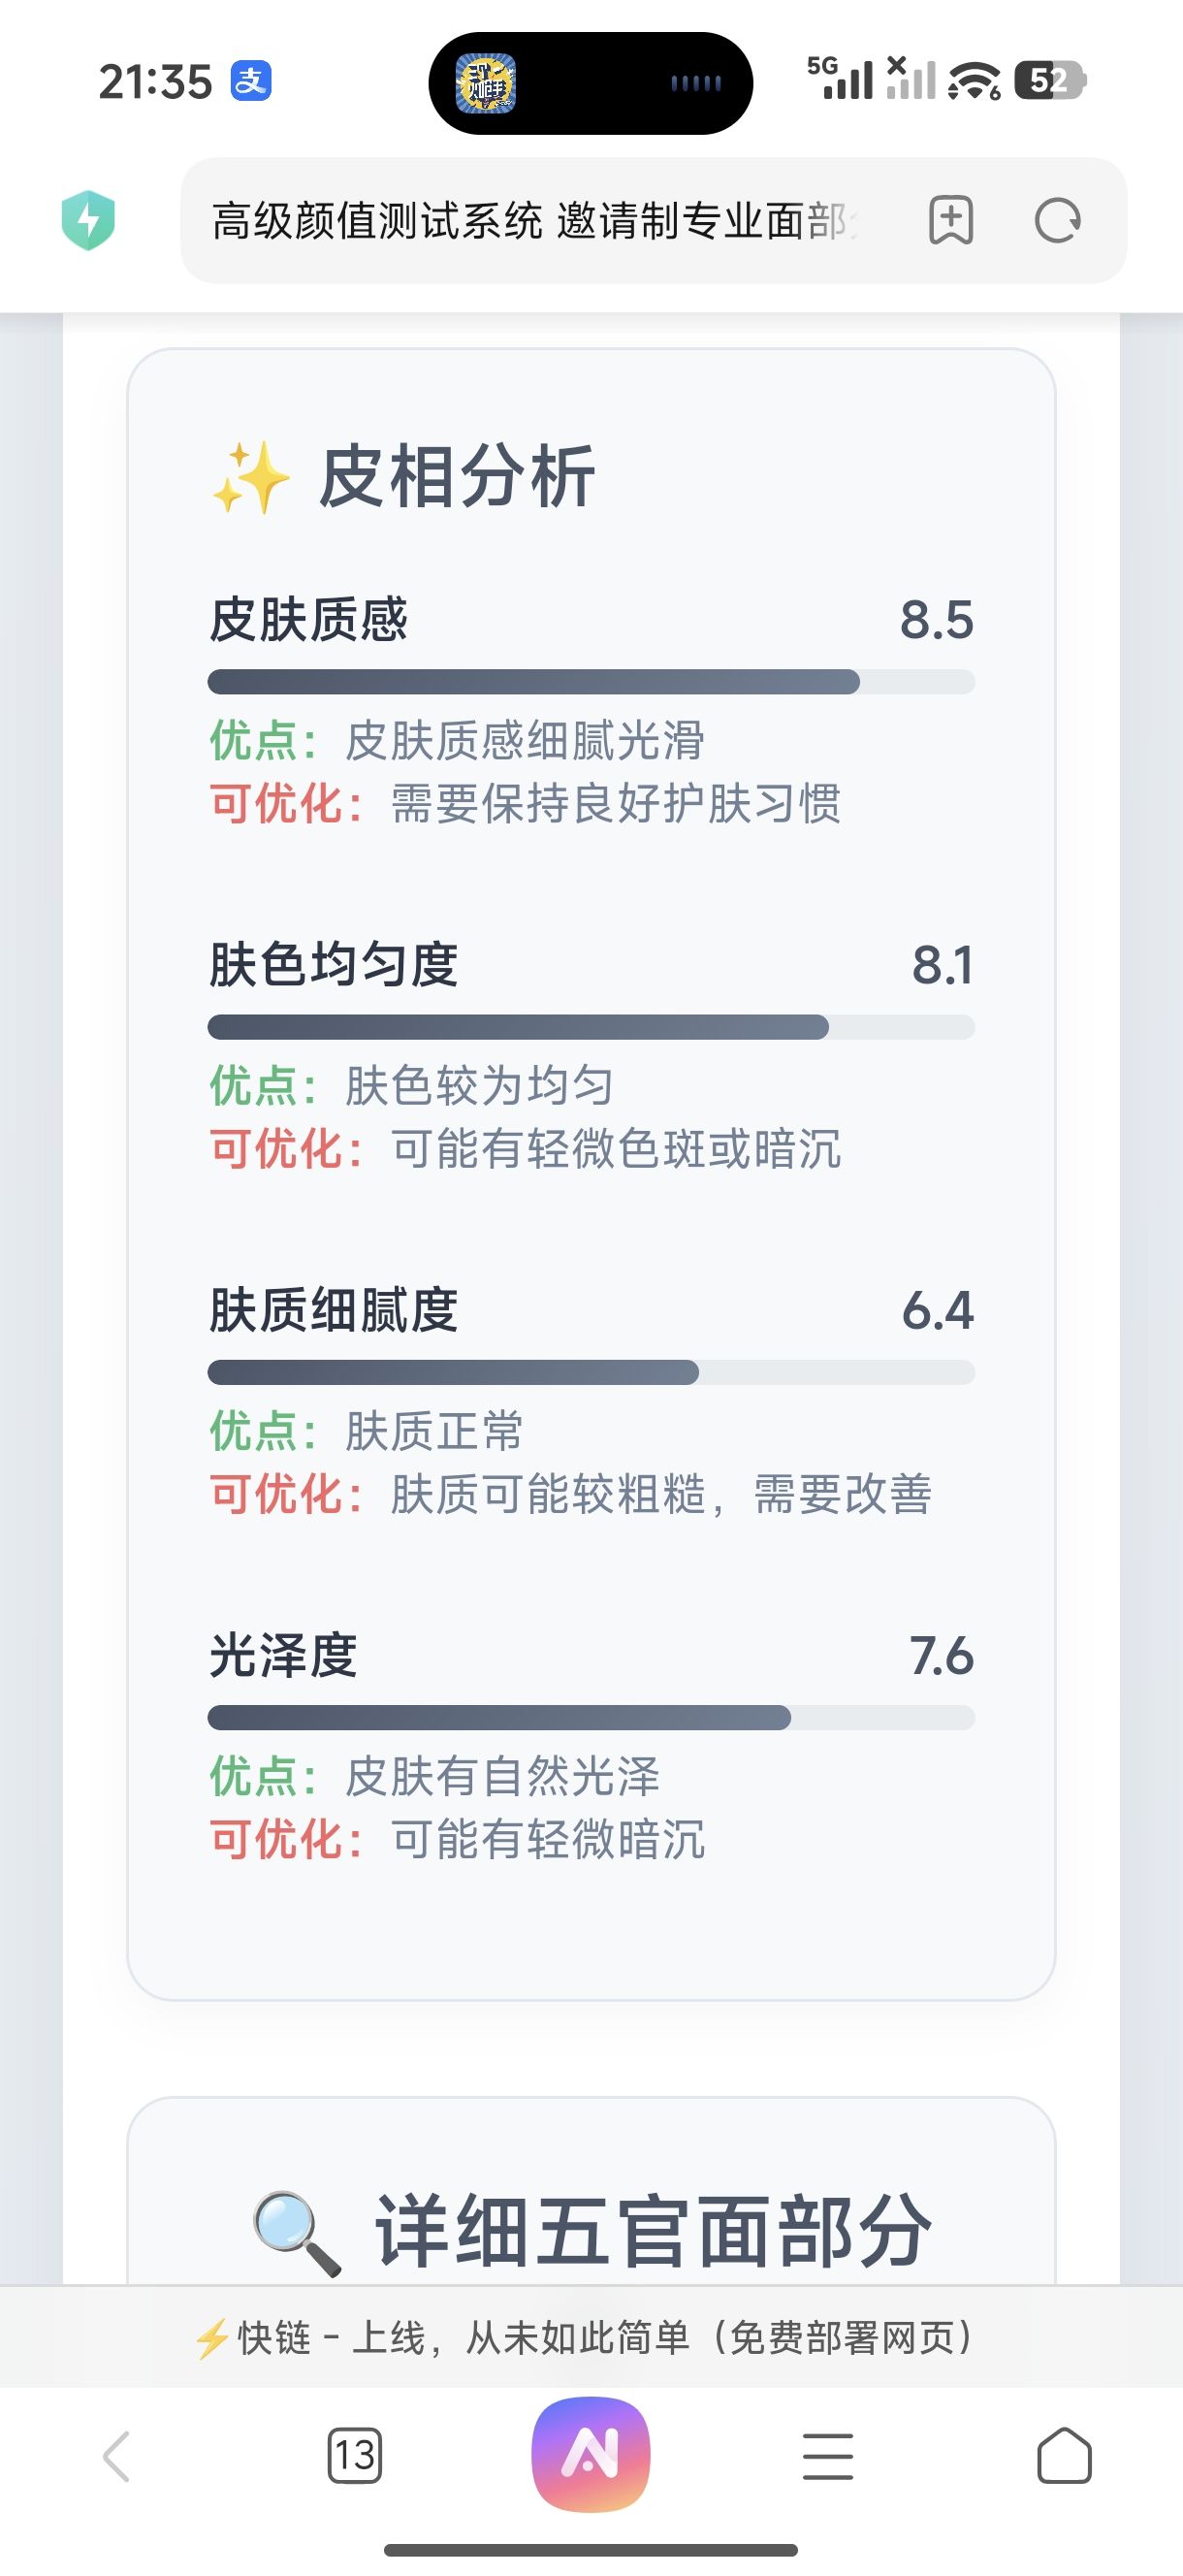Click the 肤色均匀度 score progress bar
Viewport: 1183px width, 2576px height.
click(x=591, y=1027)
